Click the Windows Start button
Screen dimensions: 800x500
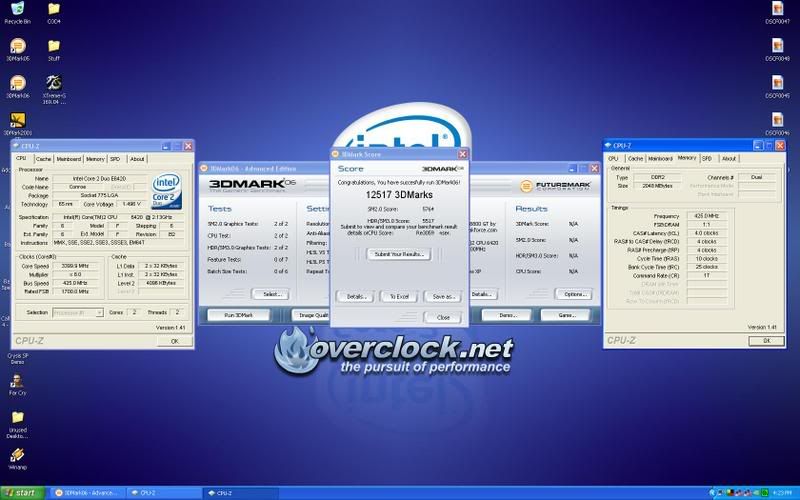click(x=22, y=493)
